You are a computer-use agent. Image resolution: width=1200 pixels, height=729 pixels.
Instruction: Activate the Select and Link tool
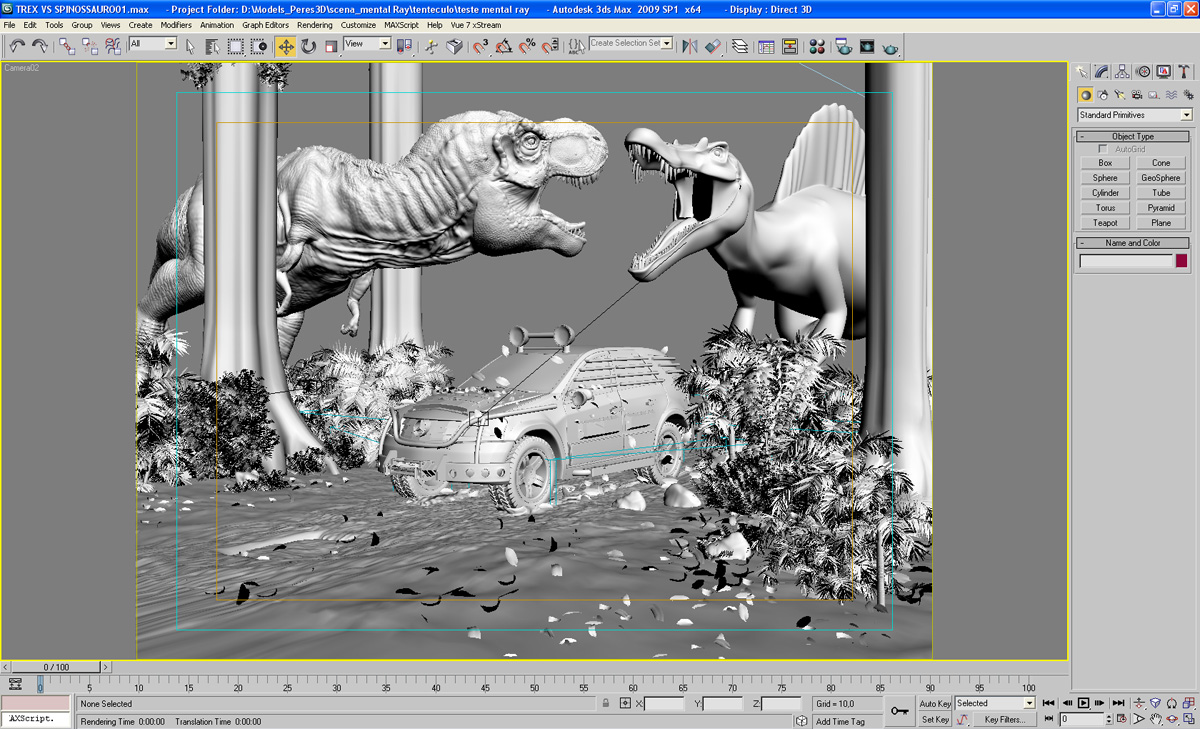[x=67, y=46]
